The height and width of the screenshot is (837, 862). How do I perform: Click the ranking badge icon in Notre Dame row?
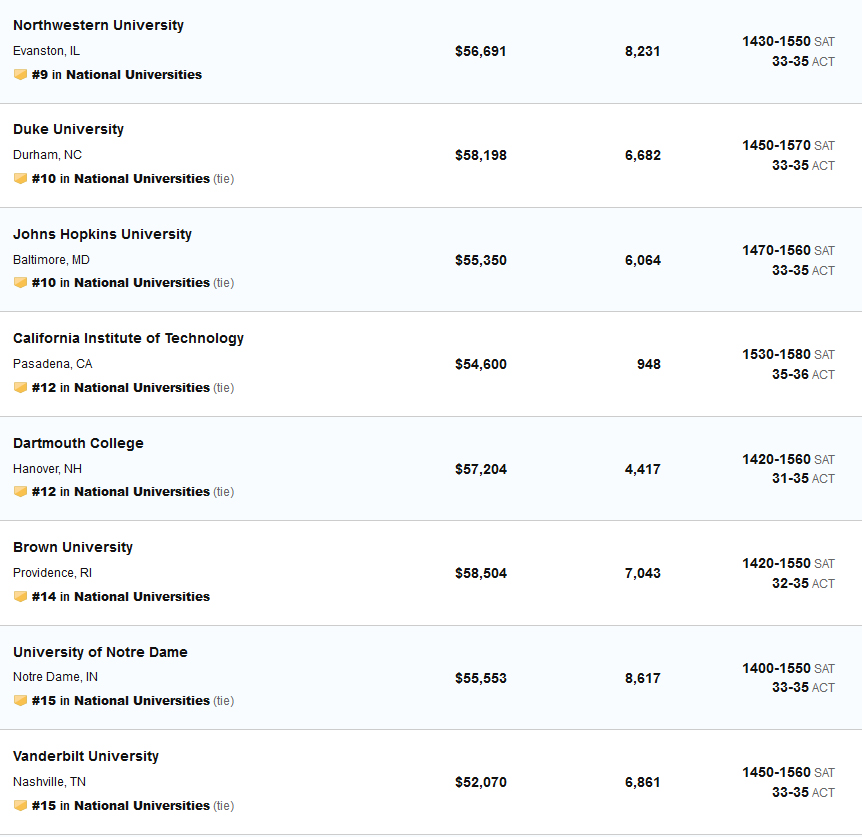[x=20, y=701]
